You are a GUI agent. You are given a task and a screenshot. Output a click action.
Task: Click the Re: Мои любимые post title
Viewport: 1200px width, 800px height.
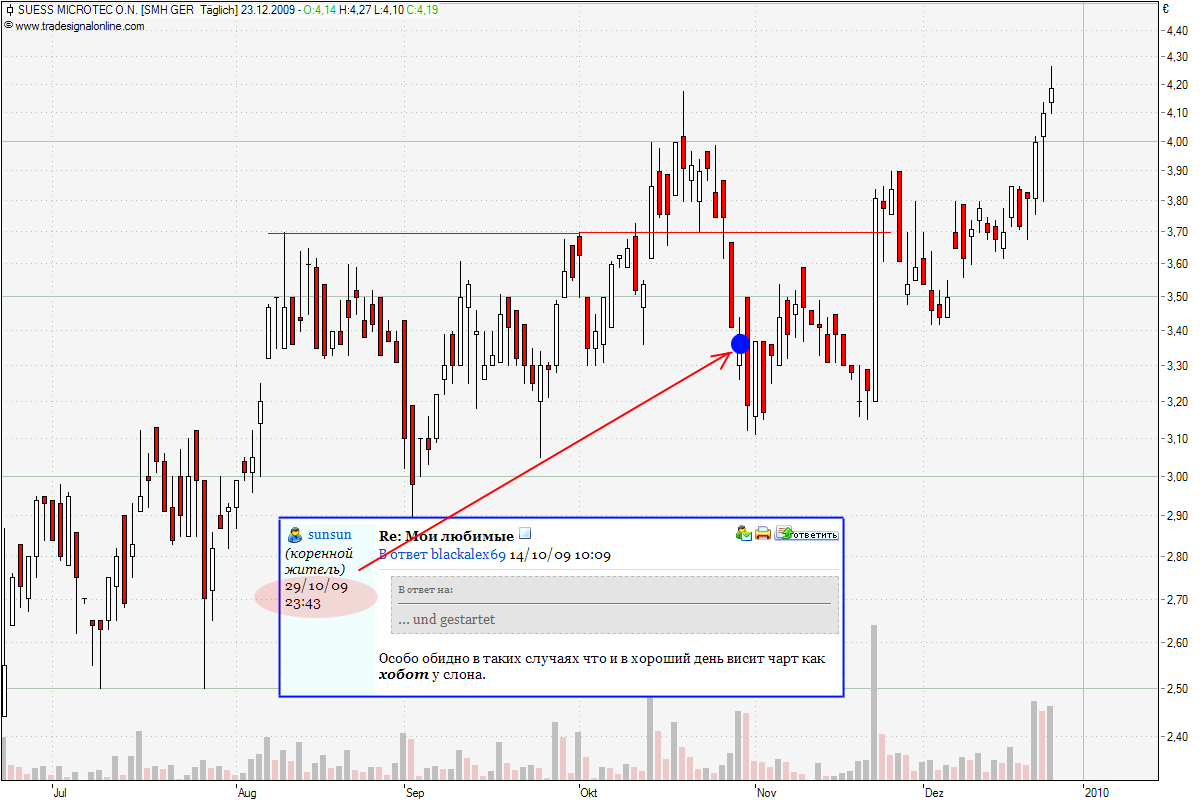[x=446, y=536]
